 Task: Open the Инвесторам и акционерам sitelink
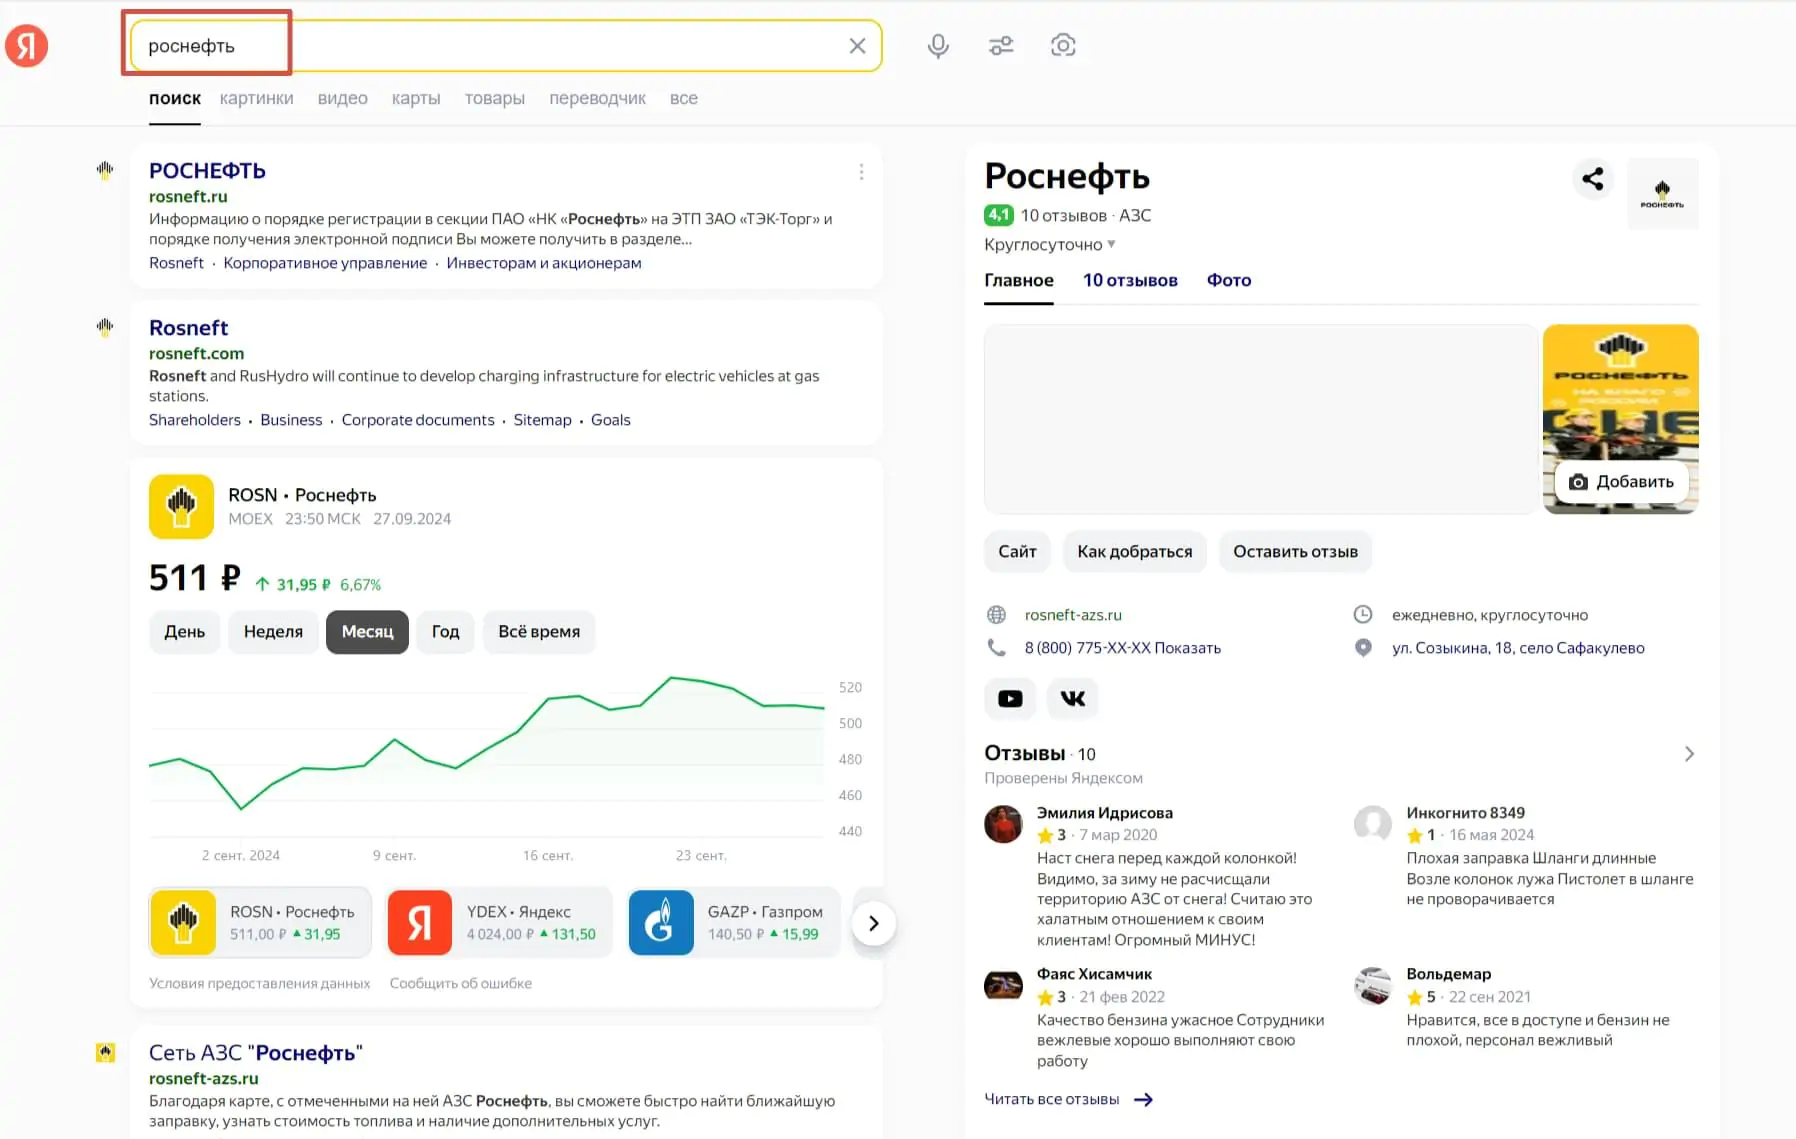[x=544, y=263]
